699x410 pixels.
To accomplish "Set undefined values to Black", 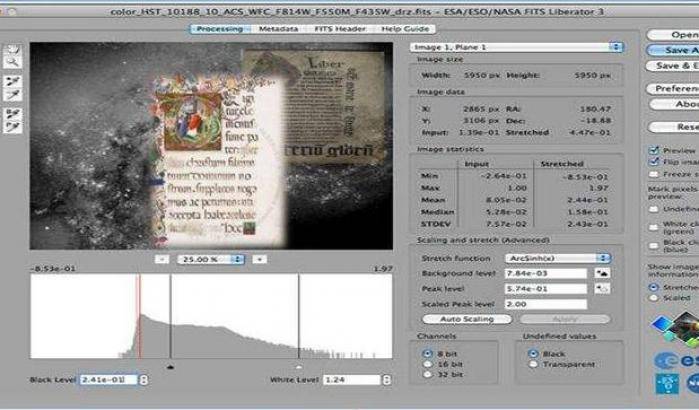I will [533, 354].
